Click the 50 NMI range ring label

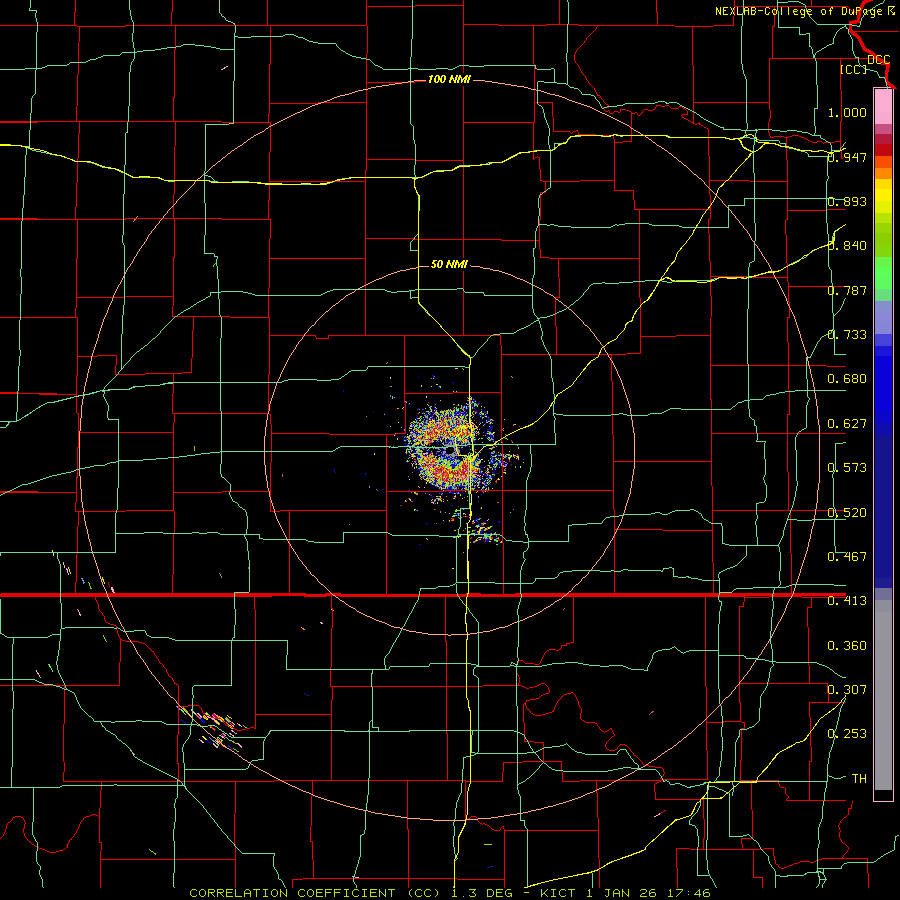click(x=449, y=265)
